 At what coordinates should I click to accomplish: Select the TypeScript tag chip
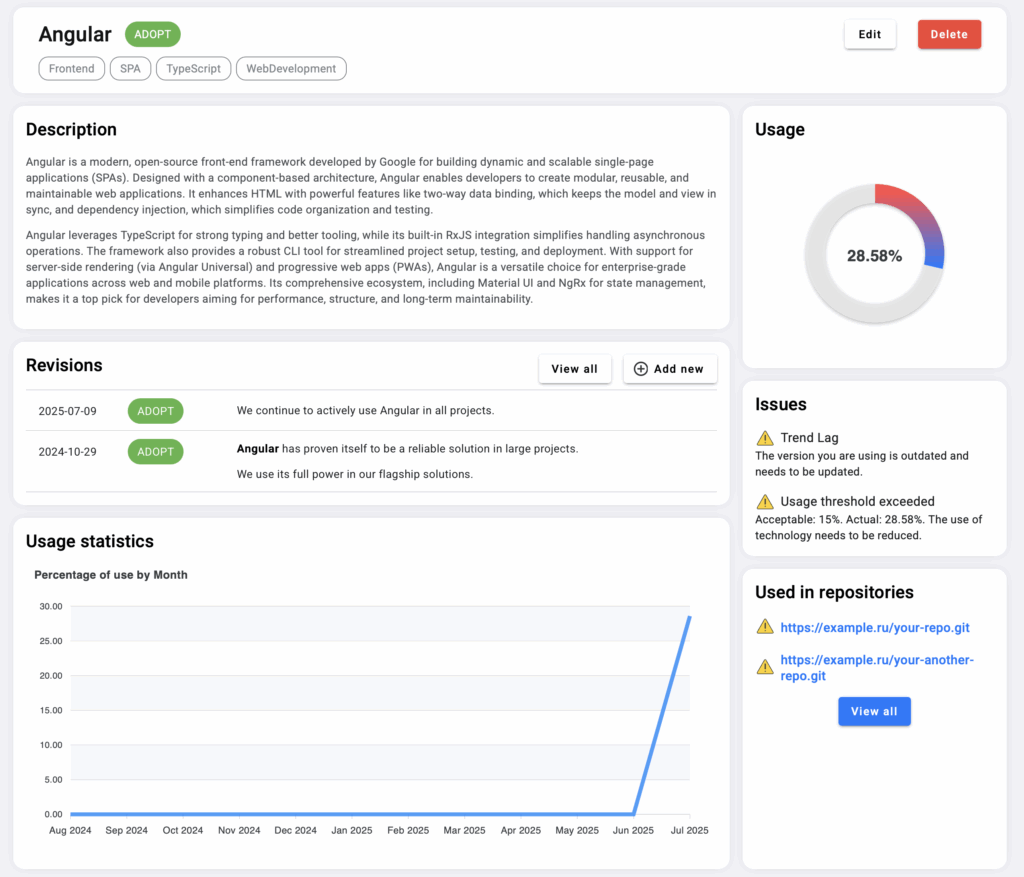(193, 69)
